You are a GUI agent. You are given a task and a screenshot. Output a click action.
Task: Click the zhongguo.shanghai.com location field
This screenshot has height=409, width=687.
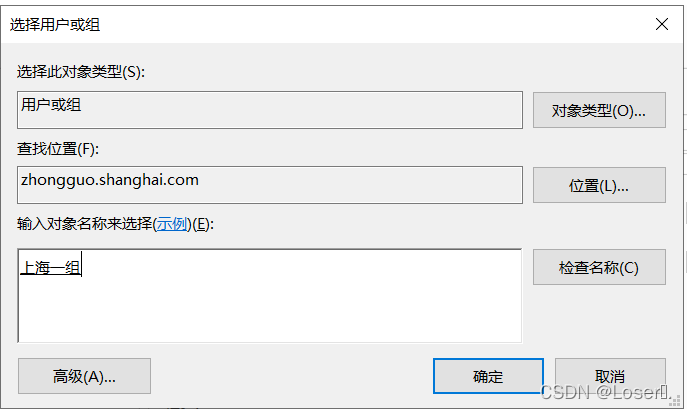[x=109, y=180]
